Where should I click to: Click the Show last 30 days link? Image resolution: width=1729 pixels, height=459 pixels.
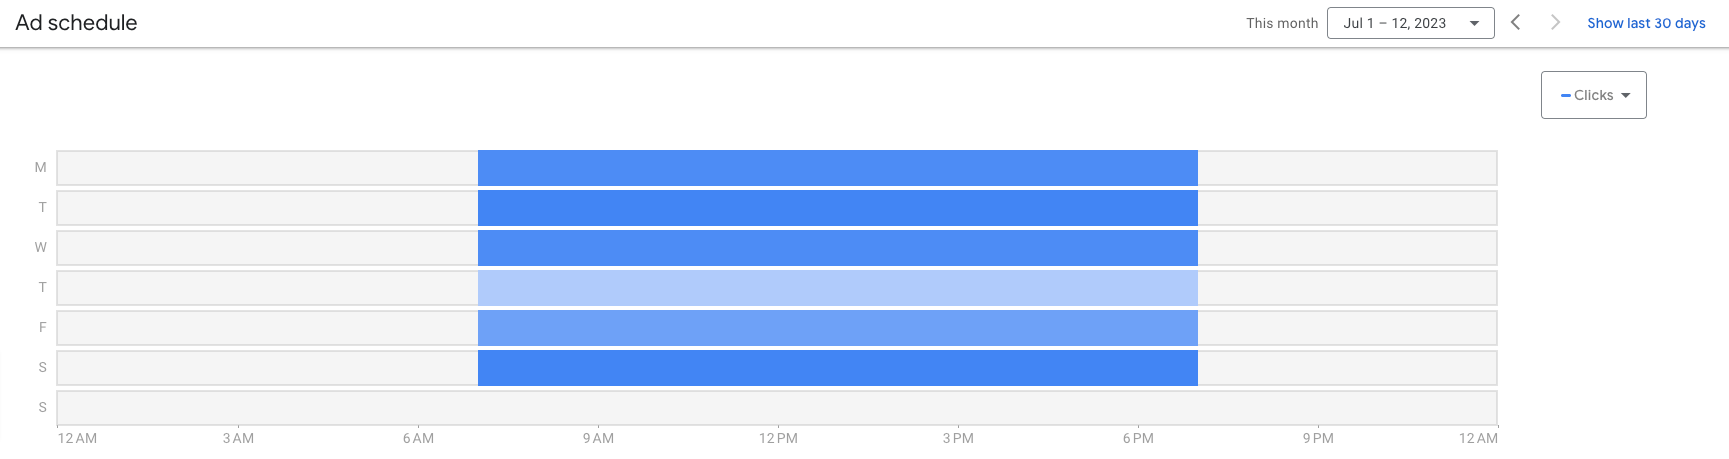coord(1646,23)
